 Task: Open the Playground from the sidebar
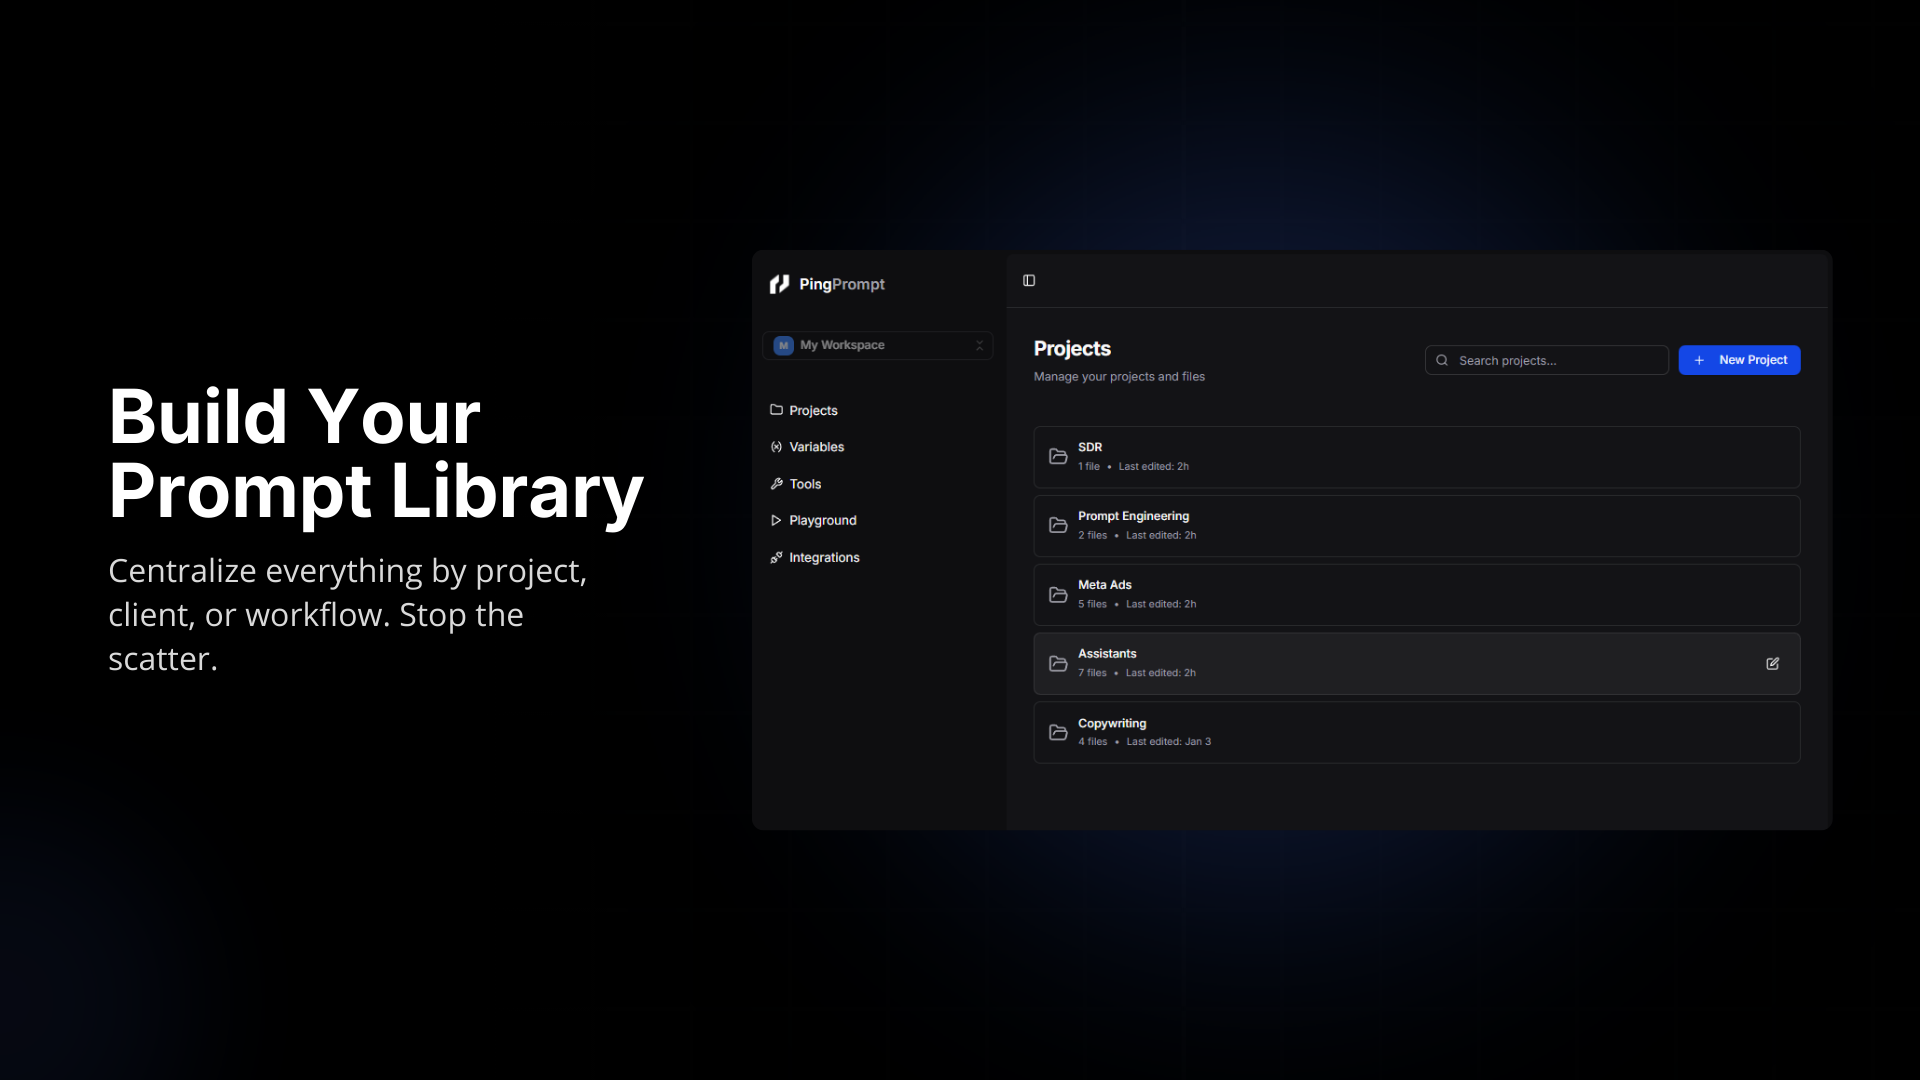[822, 520]
